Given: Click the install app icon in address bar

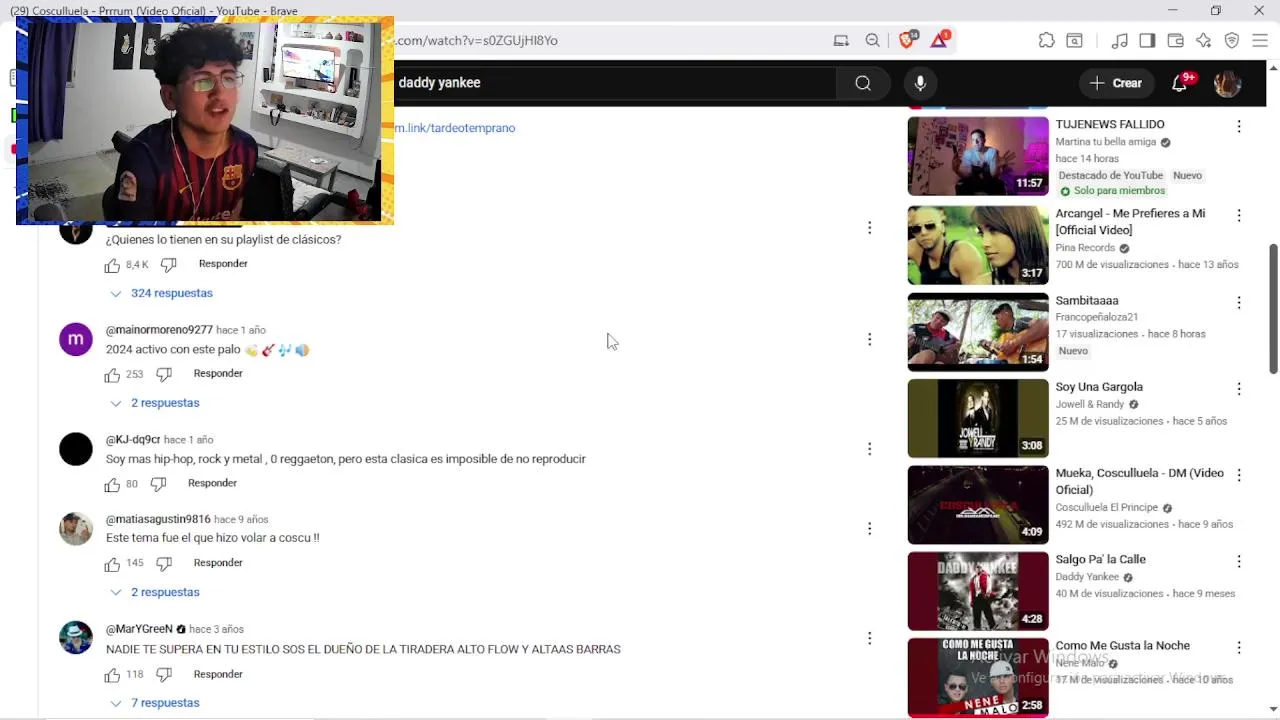Looking at the screenshot, I should tap(841, 40).
